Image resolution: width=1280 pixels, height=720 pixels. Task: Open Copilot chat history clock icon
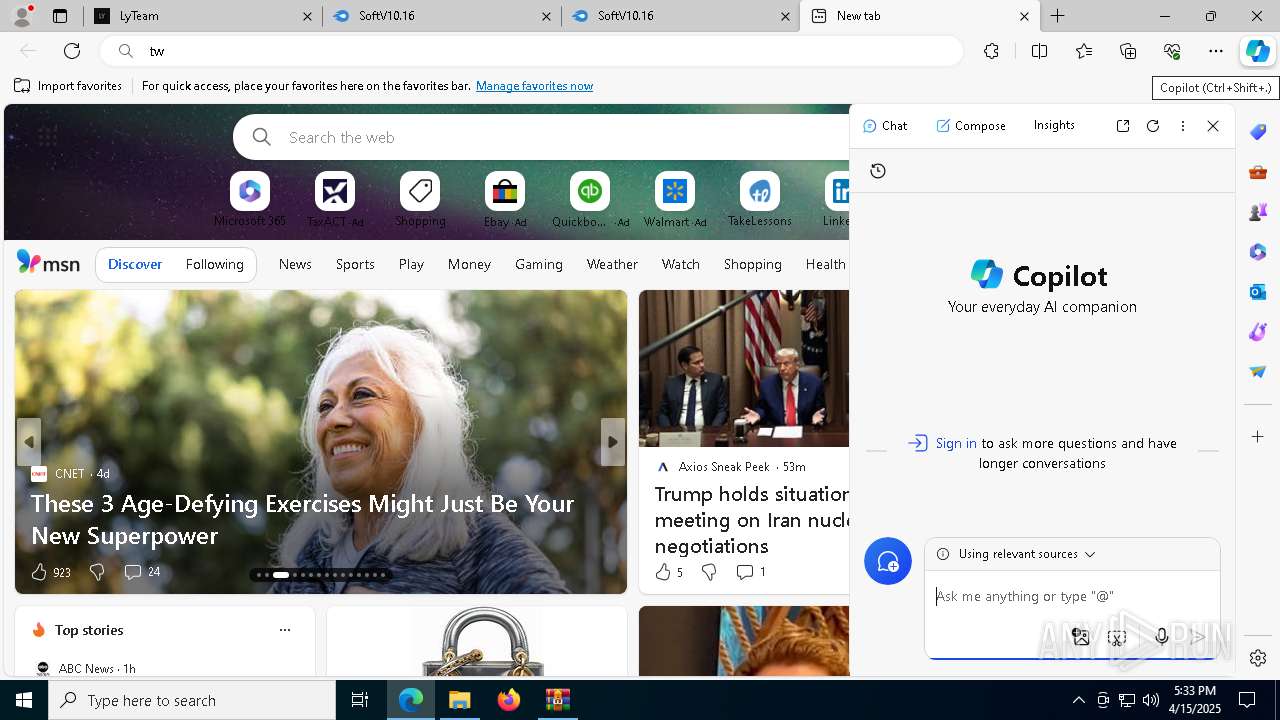878,171
